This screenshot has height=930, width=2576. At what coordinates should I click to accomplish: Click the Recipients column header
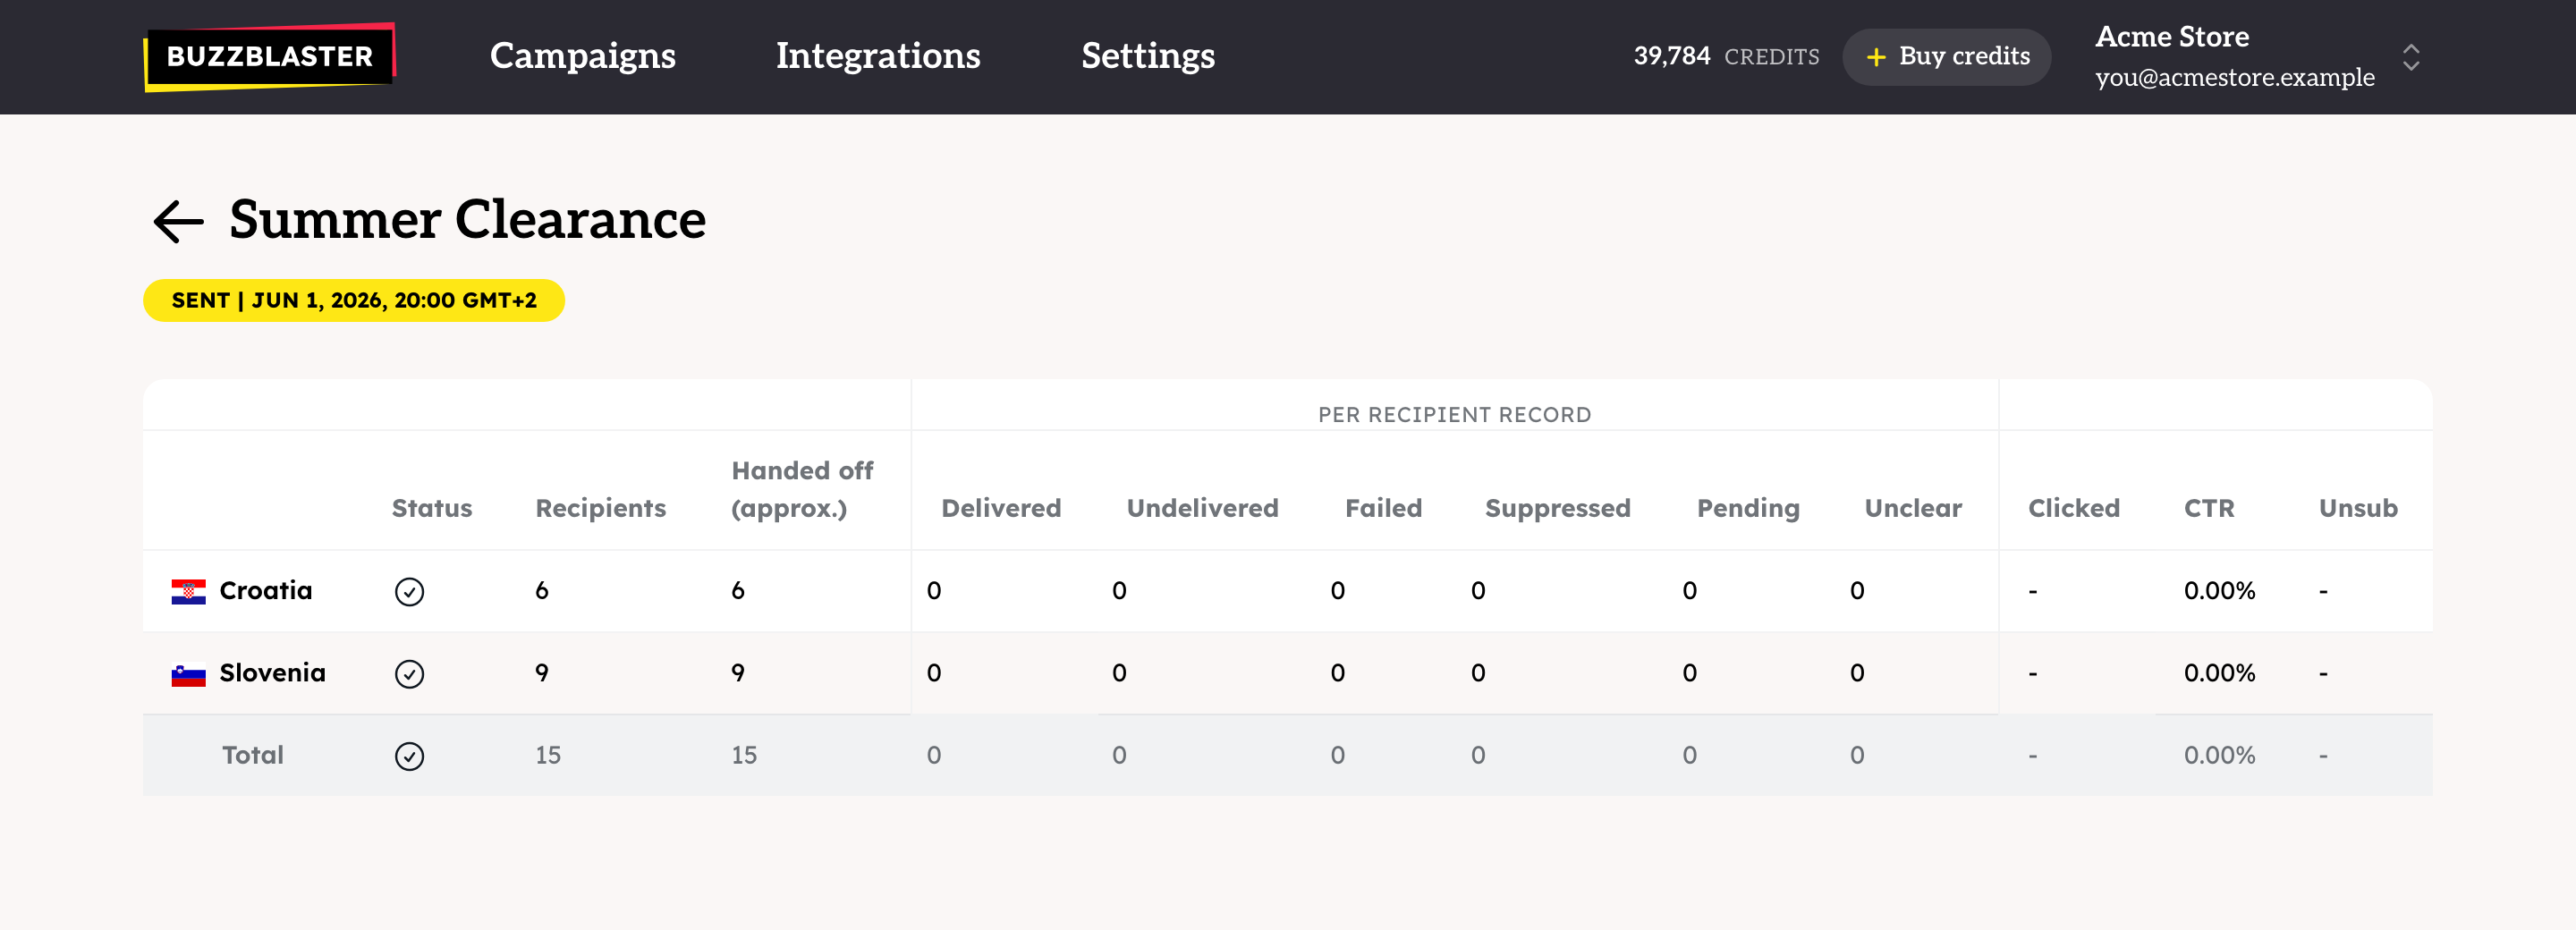coord(600,509)
